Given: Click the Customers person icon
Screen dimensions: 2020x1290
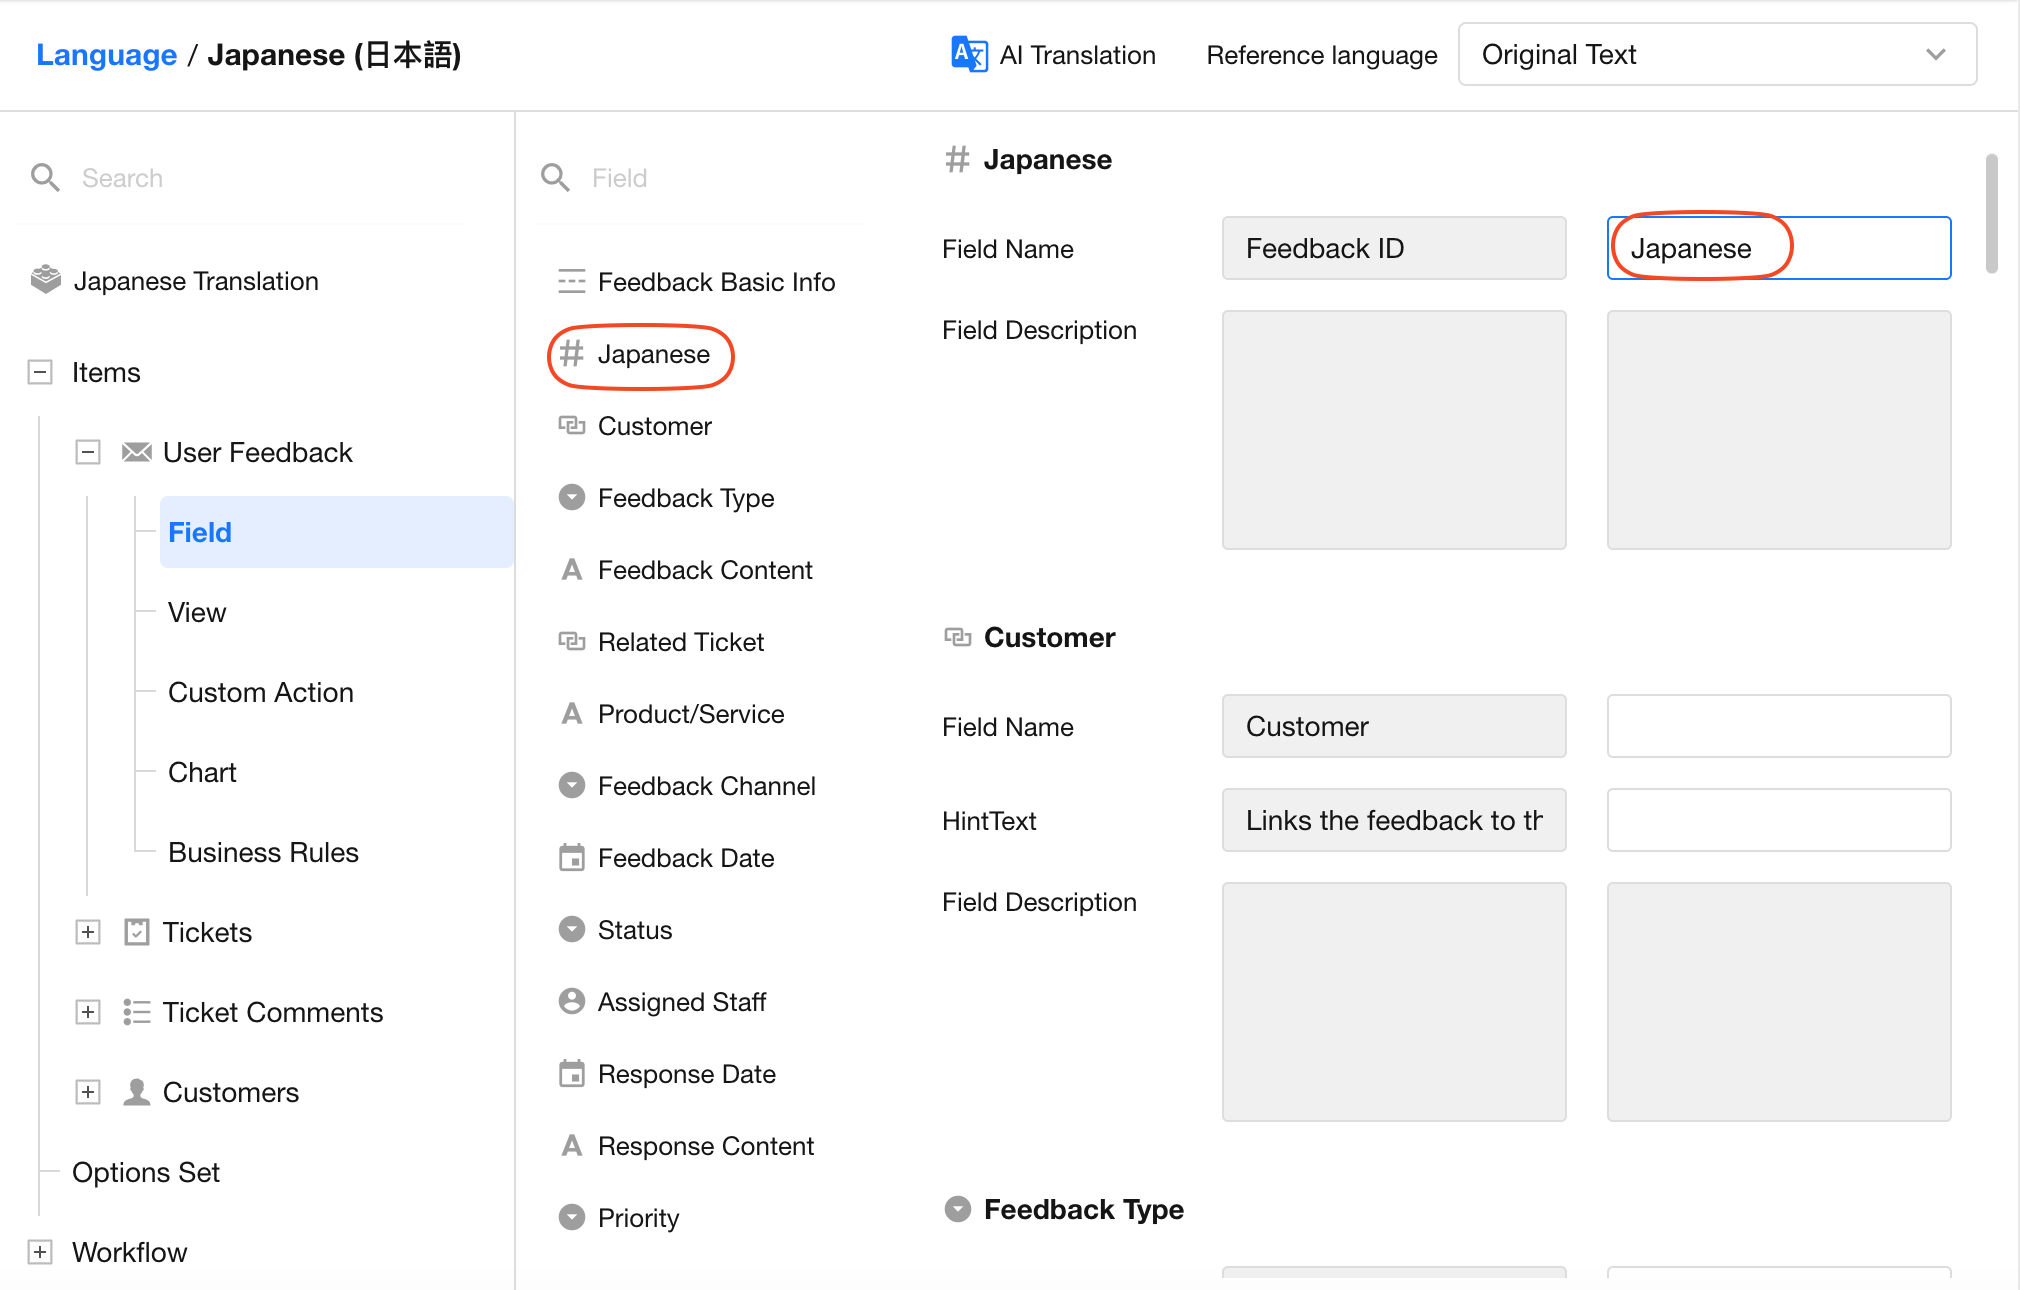Looking at the screenshot, I should 136,1092.
